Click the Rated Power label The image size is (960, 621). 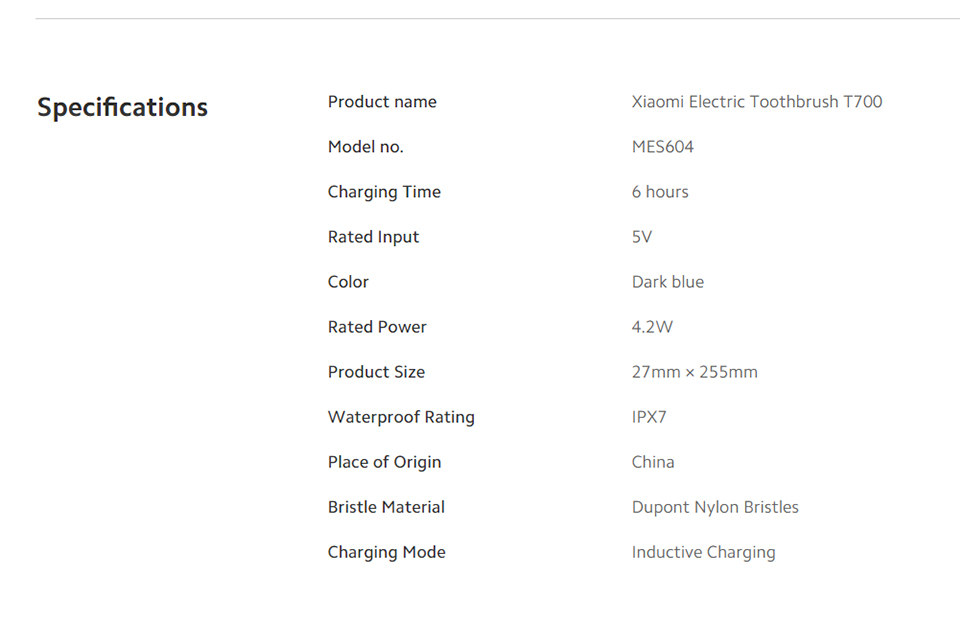(377, 327)
